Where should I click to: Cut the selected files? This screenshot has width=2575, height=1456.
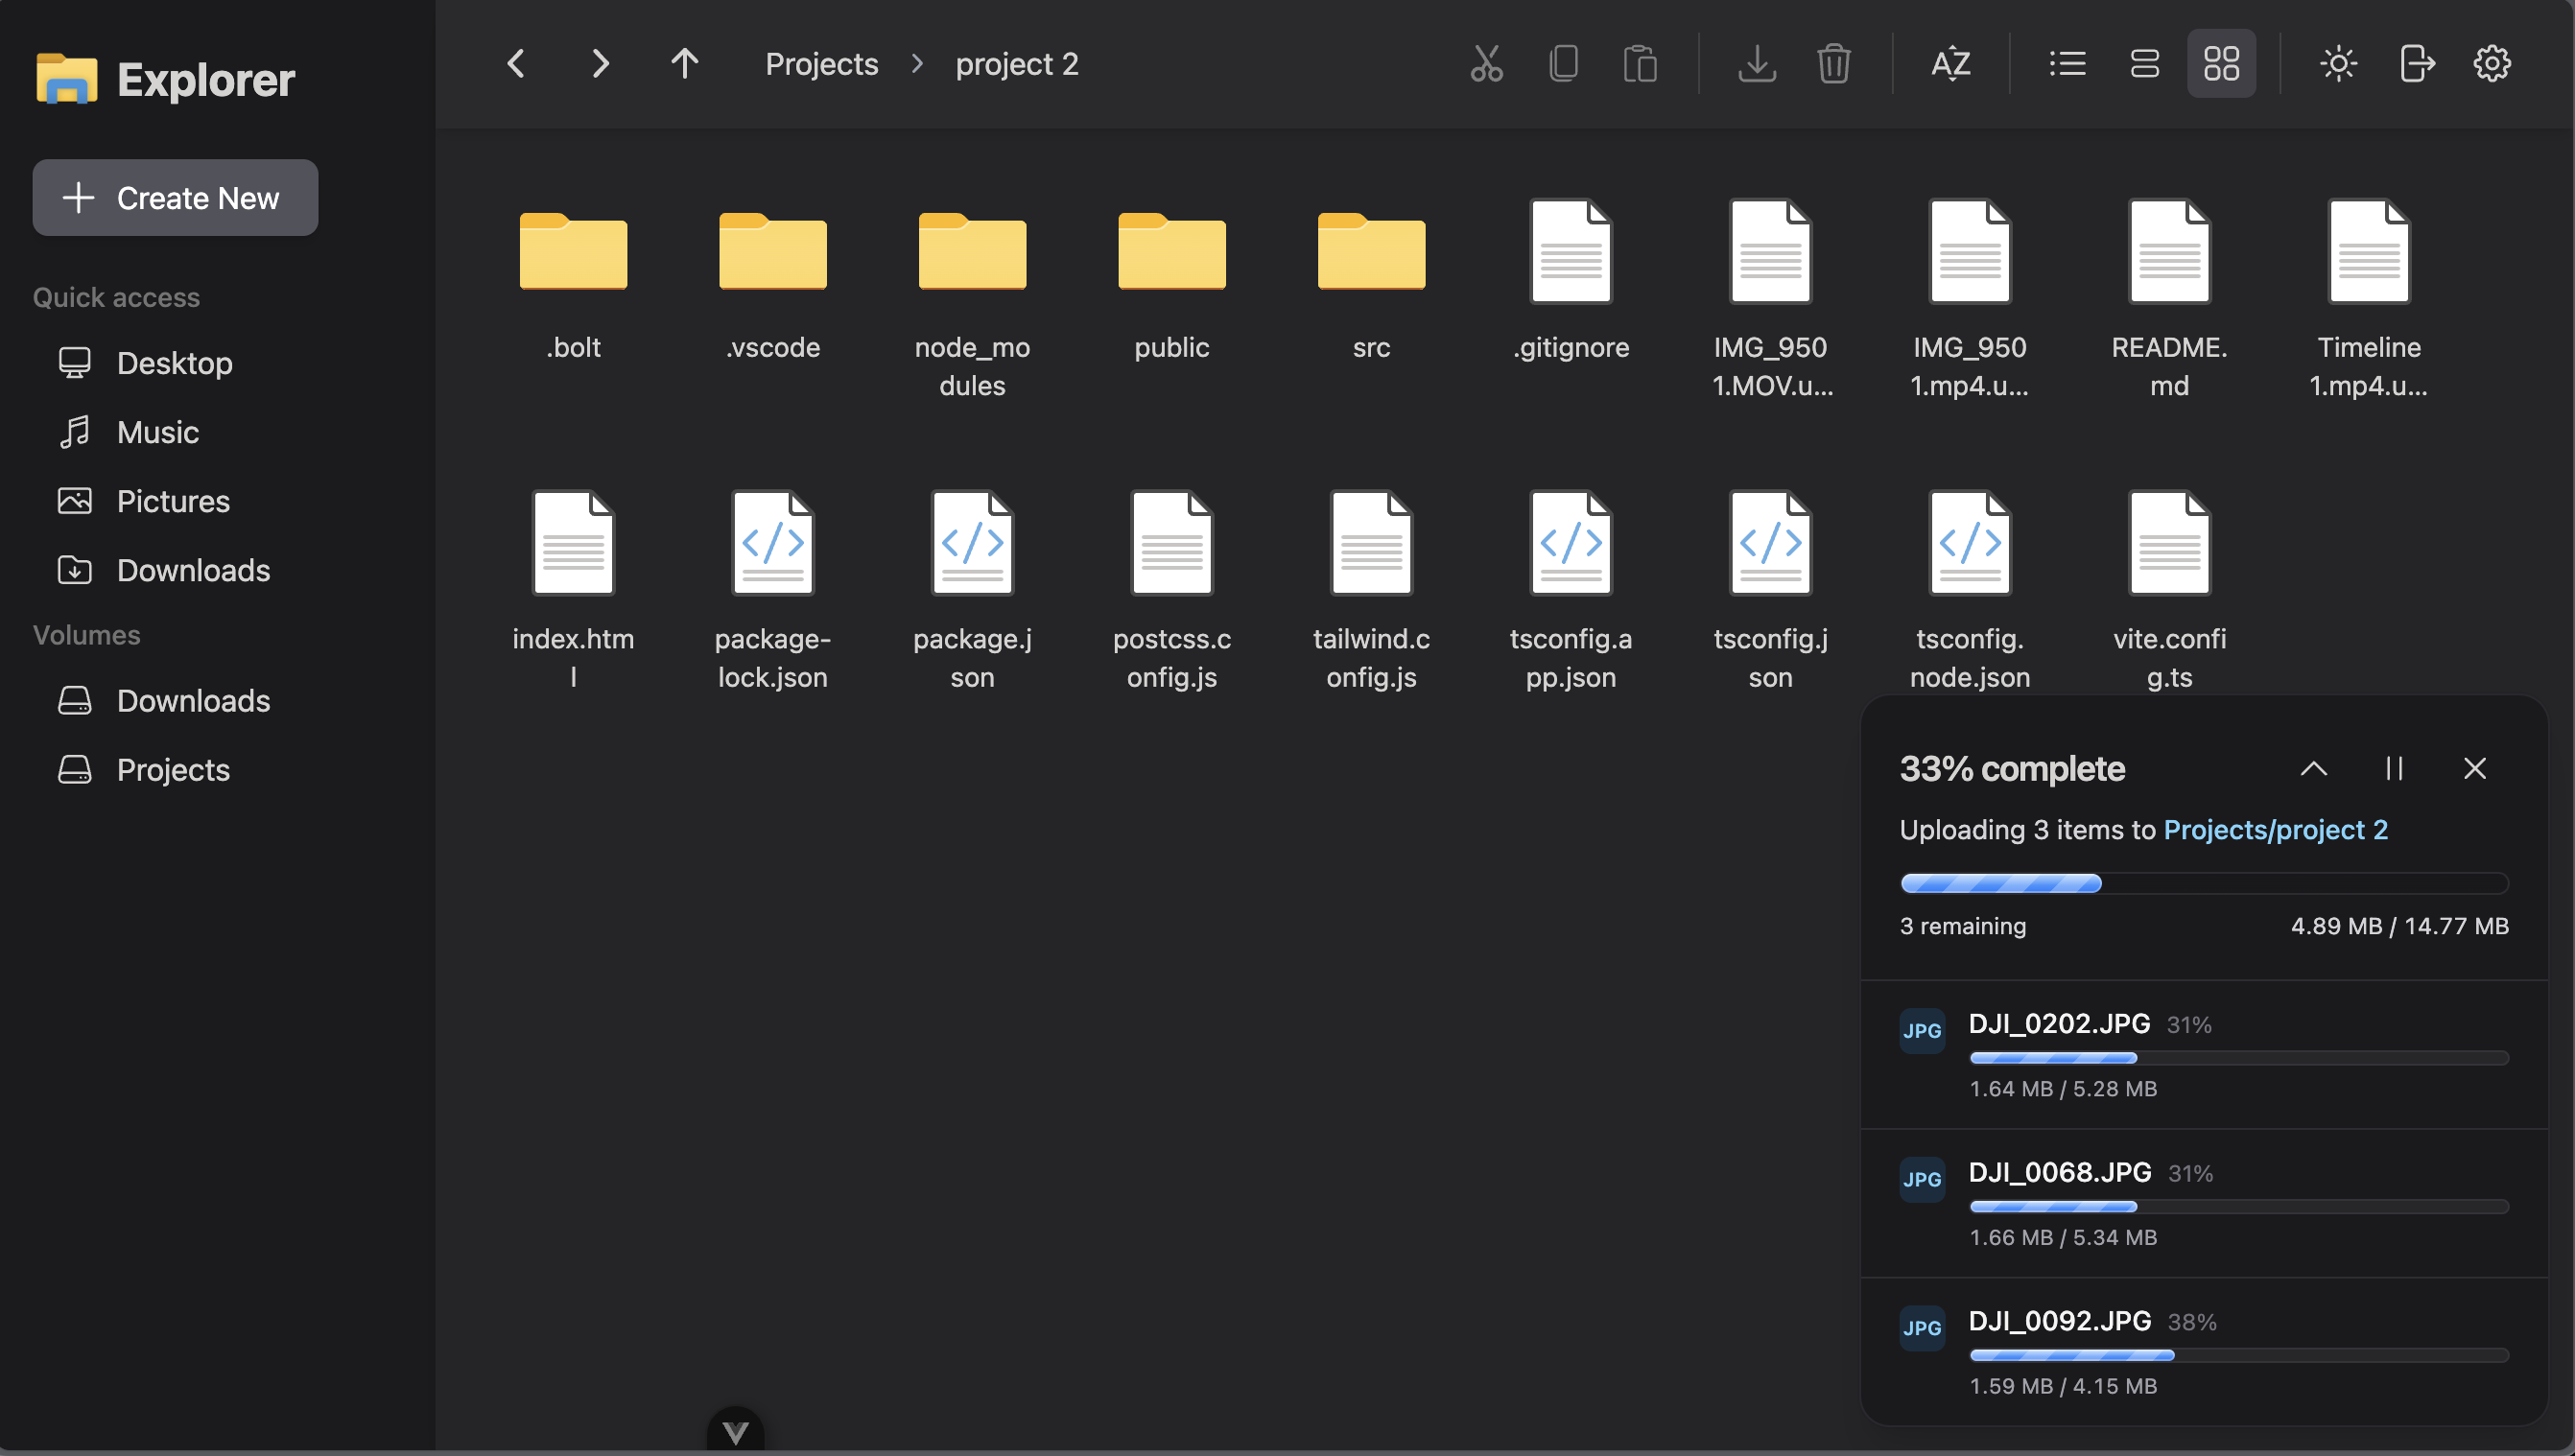pos(1486,63)
